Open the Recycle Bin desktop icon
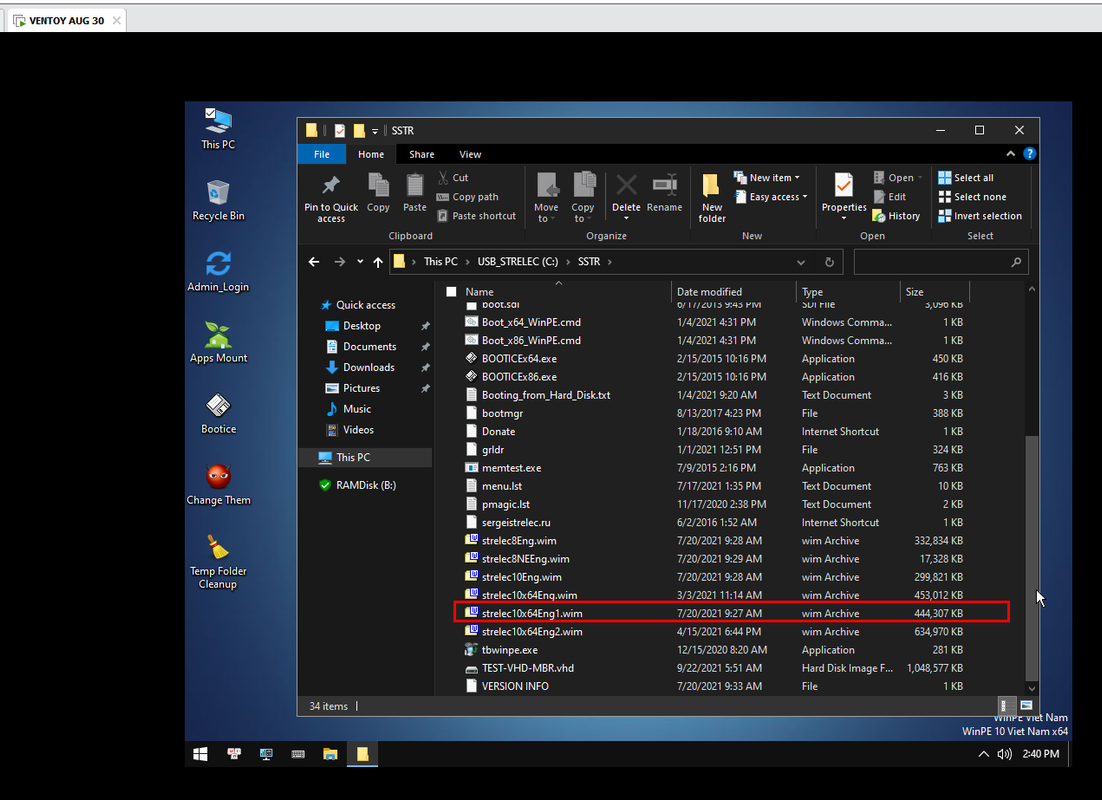The image size is (1102, 800). tap(218, 200)
